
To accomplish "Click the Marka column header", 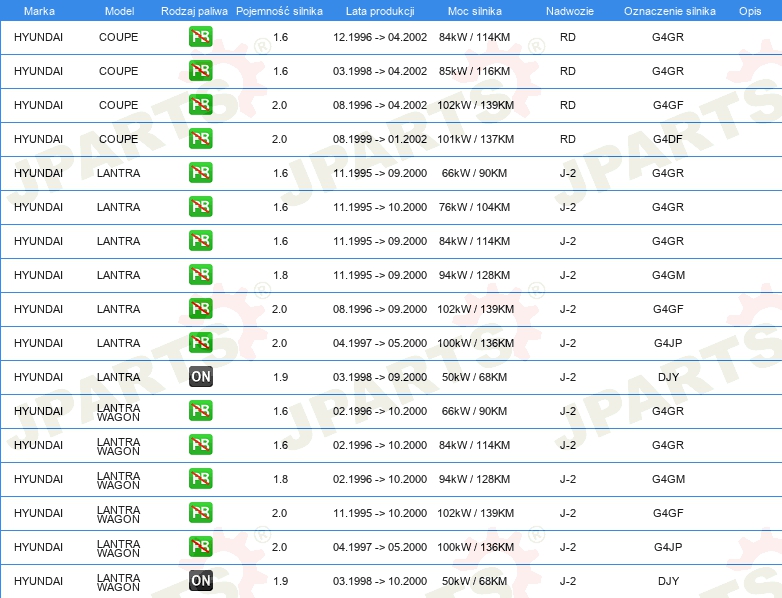I will click(x=39, y=11).
